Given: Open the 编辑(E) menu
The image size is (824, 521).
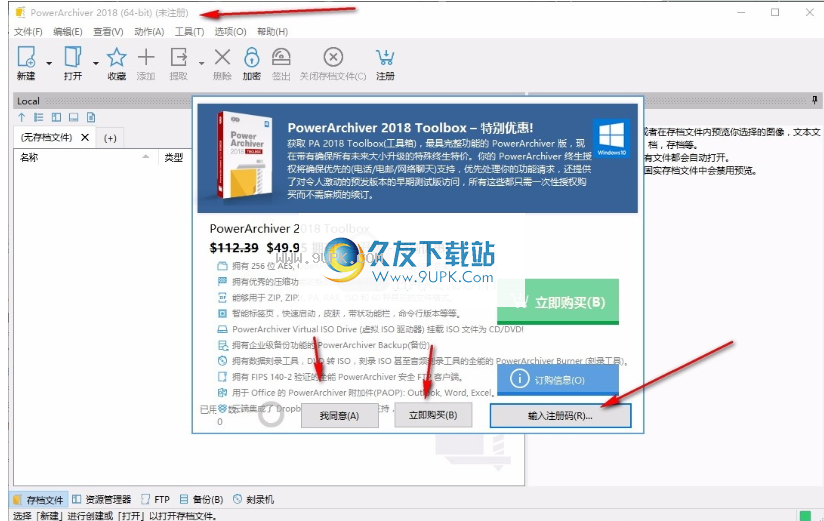Looking at the screenshot, I should point(68,32).
